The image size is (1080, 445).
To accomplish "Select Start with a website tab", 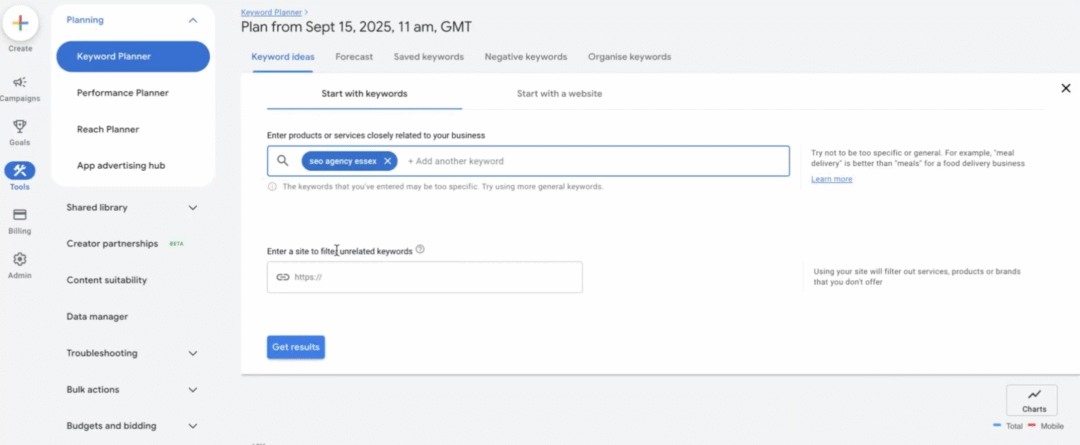I will 559,94.
